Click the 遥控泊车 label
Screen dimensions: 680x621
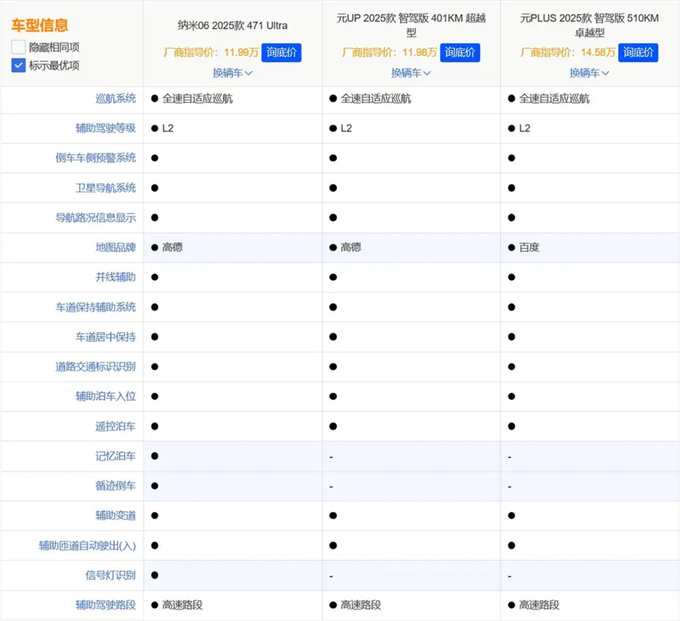(x=116, y=426)
